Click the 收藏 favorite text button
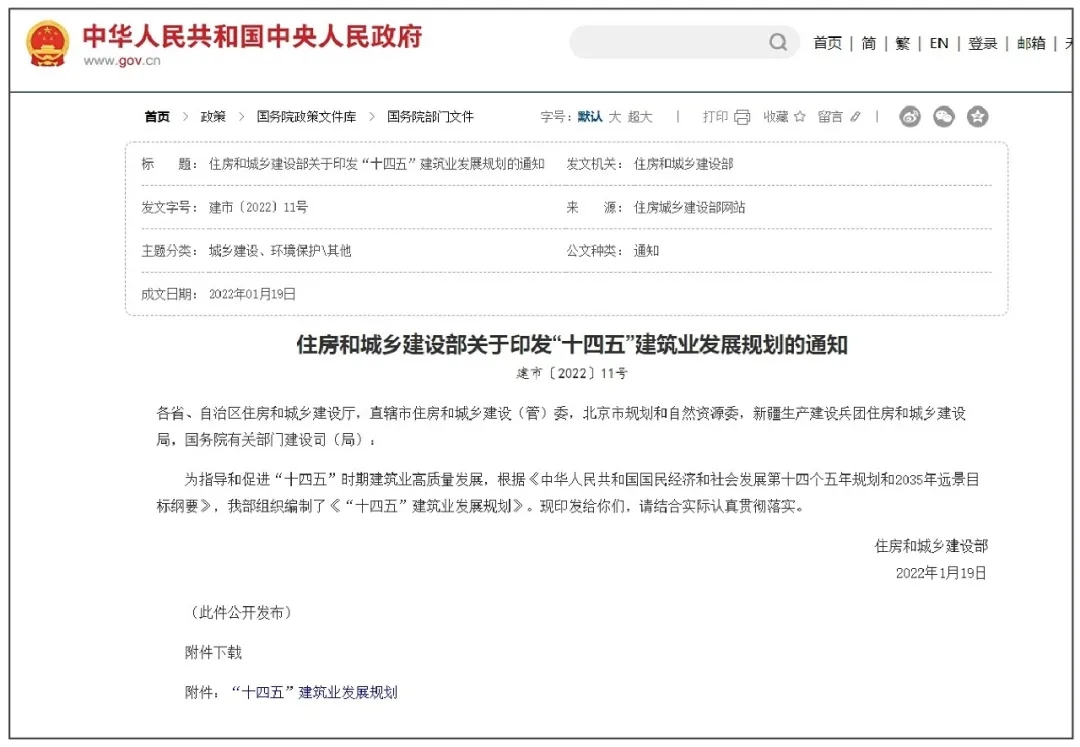The height and width of the screenshot is (747, 1080). pyautogui.click(x=776, y=116)
